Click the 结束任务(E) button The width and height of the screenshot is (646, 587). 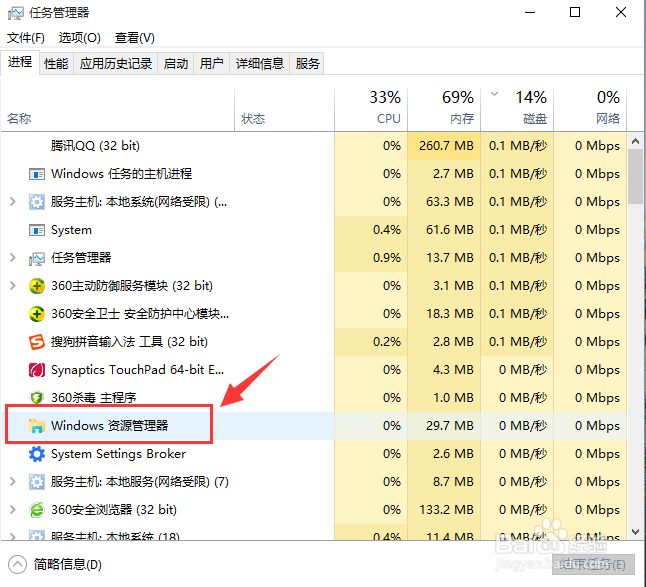[593, 564]
